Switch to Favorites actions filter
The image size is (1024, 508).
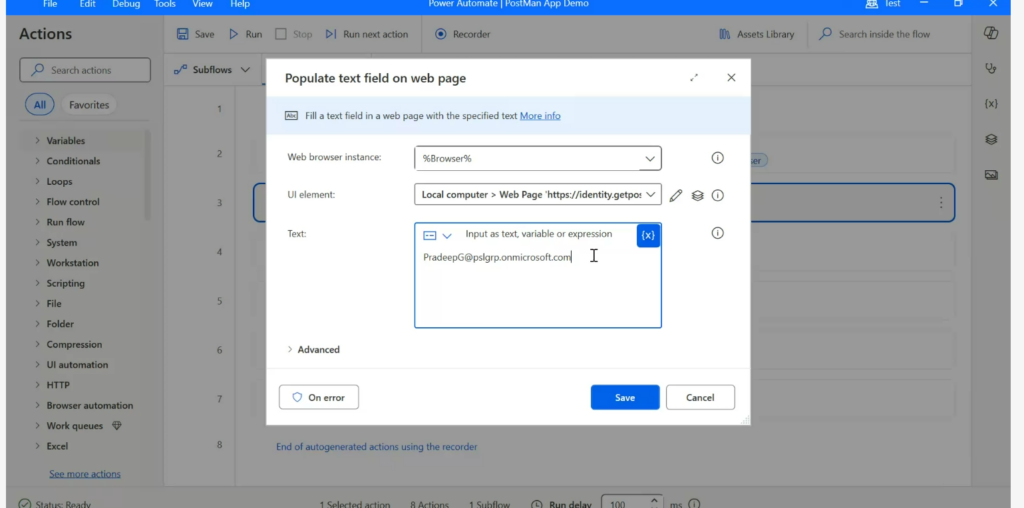(89, 104)
